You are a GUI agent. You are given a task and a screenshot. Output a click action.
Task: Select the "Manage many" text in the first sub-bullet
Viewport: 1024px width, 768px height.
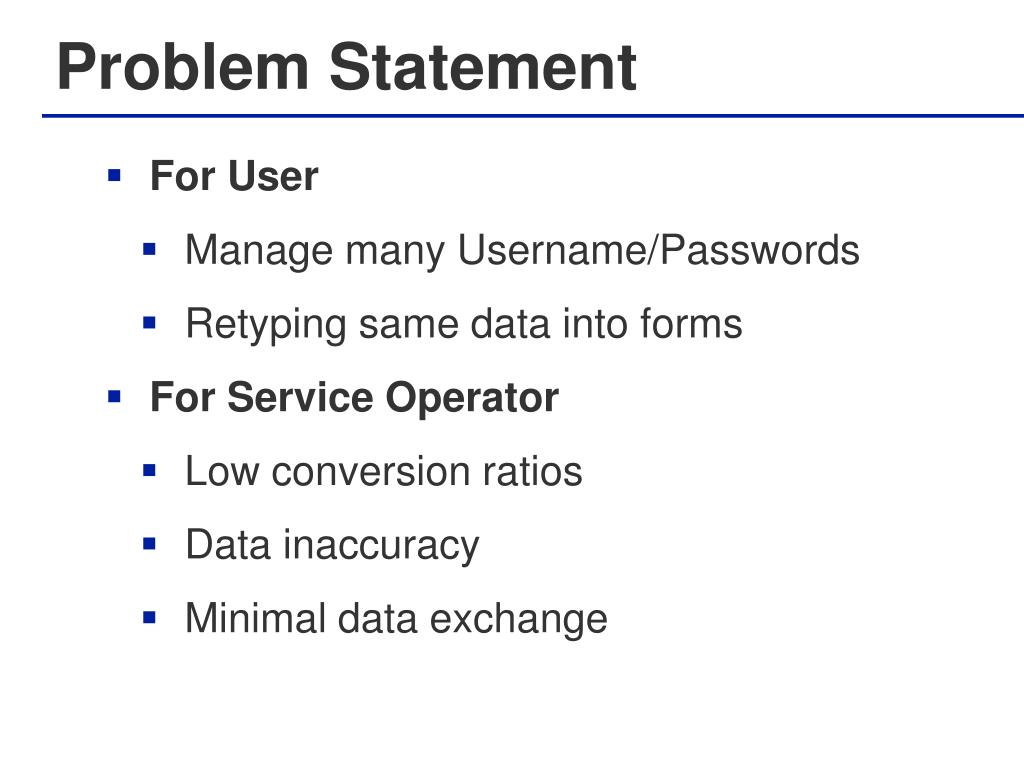coord(315,251)
